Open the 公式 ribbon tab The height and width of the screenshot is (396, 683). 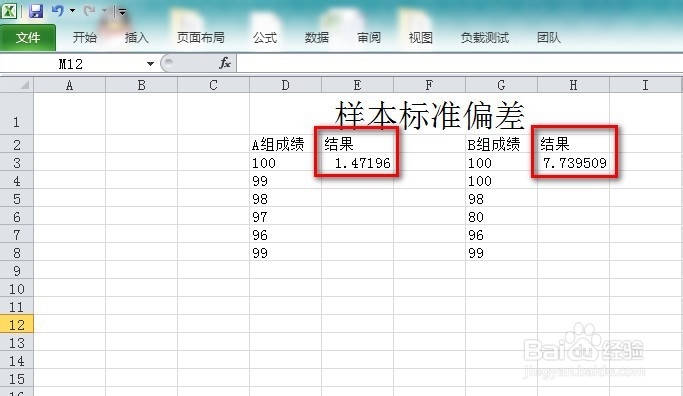(264, 37)
